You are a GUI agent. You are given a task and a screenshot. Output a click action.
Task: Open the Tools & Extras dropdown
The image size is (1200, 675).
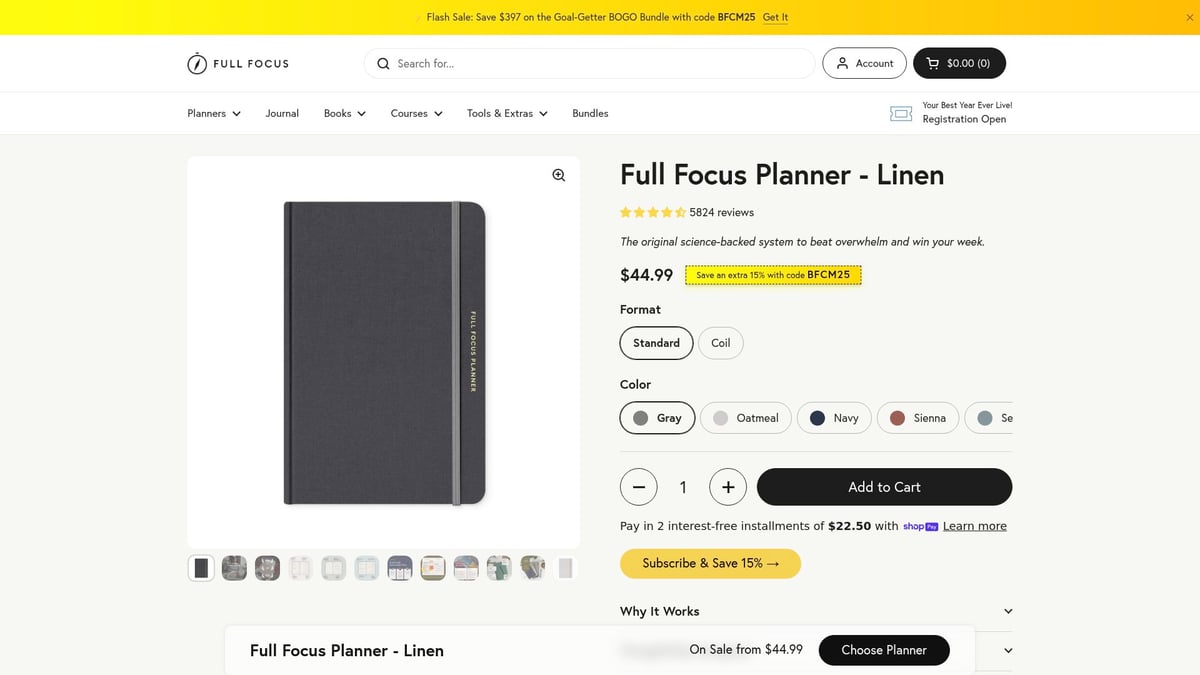pos(506,113)
